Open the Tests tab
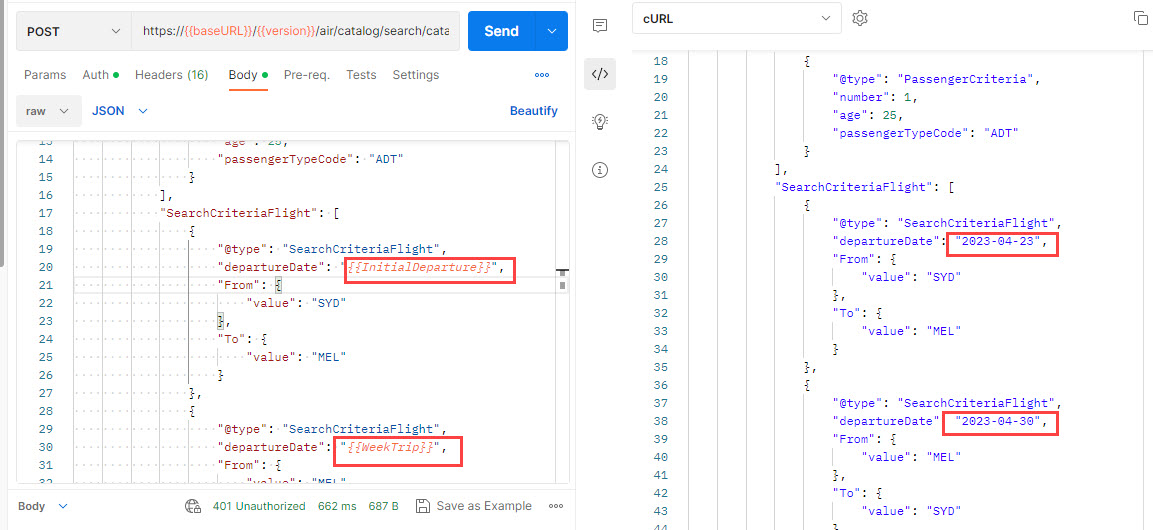 [361, 75]
